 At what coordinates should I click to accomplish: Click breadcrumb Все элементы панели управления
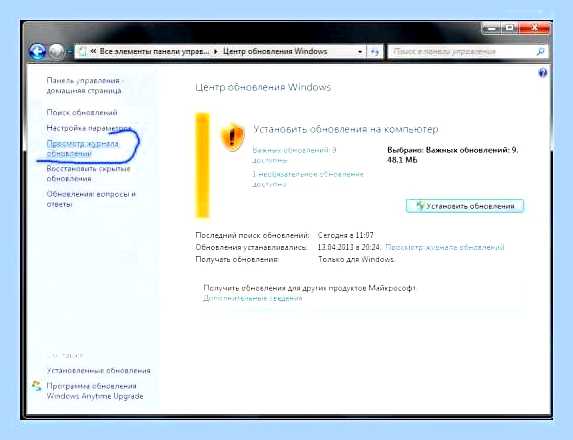point(154,52)
